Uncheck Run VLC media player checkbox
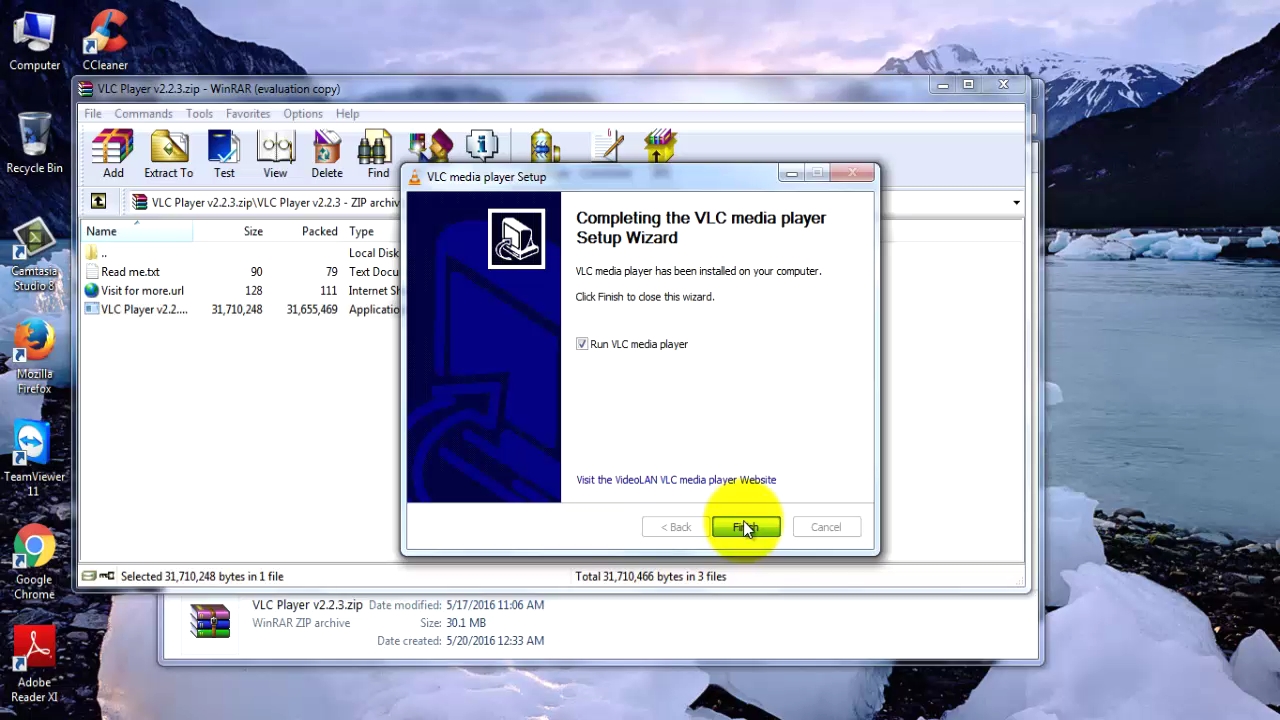The image size is (1280, 720). coord(582,344)
